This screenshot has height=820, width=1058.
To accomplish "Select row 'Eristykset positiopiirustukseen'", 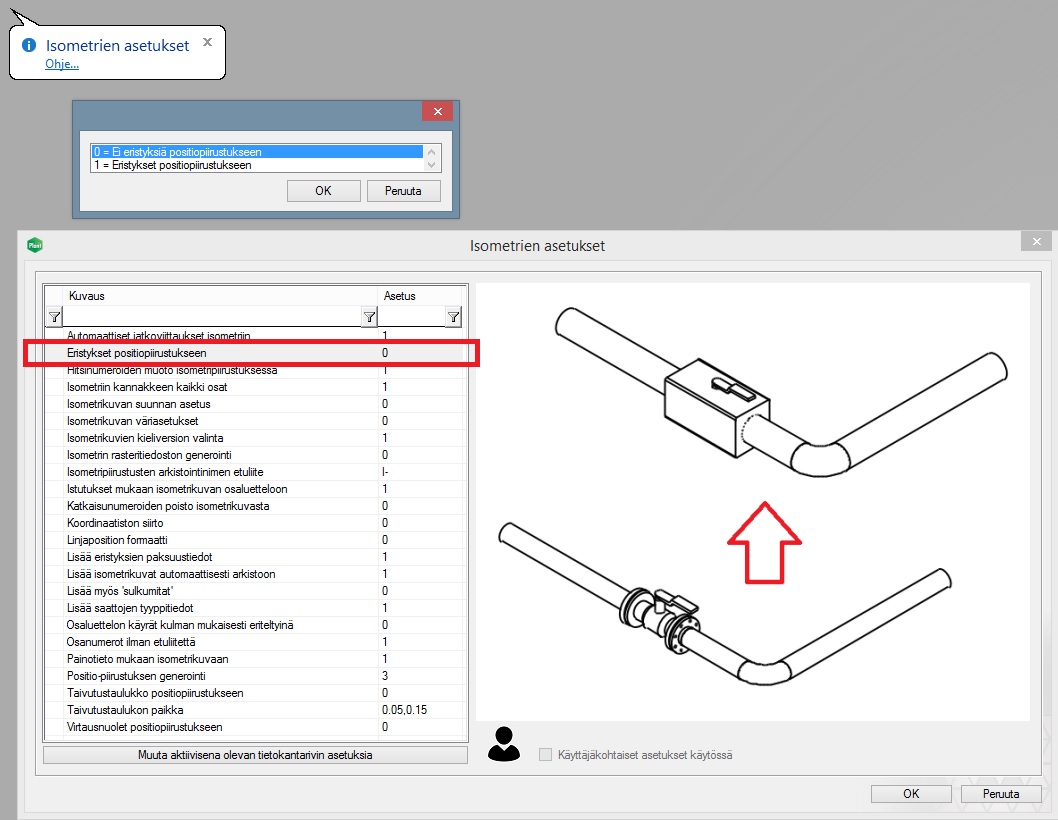I will pos(255,353).
